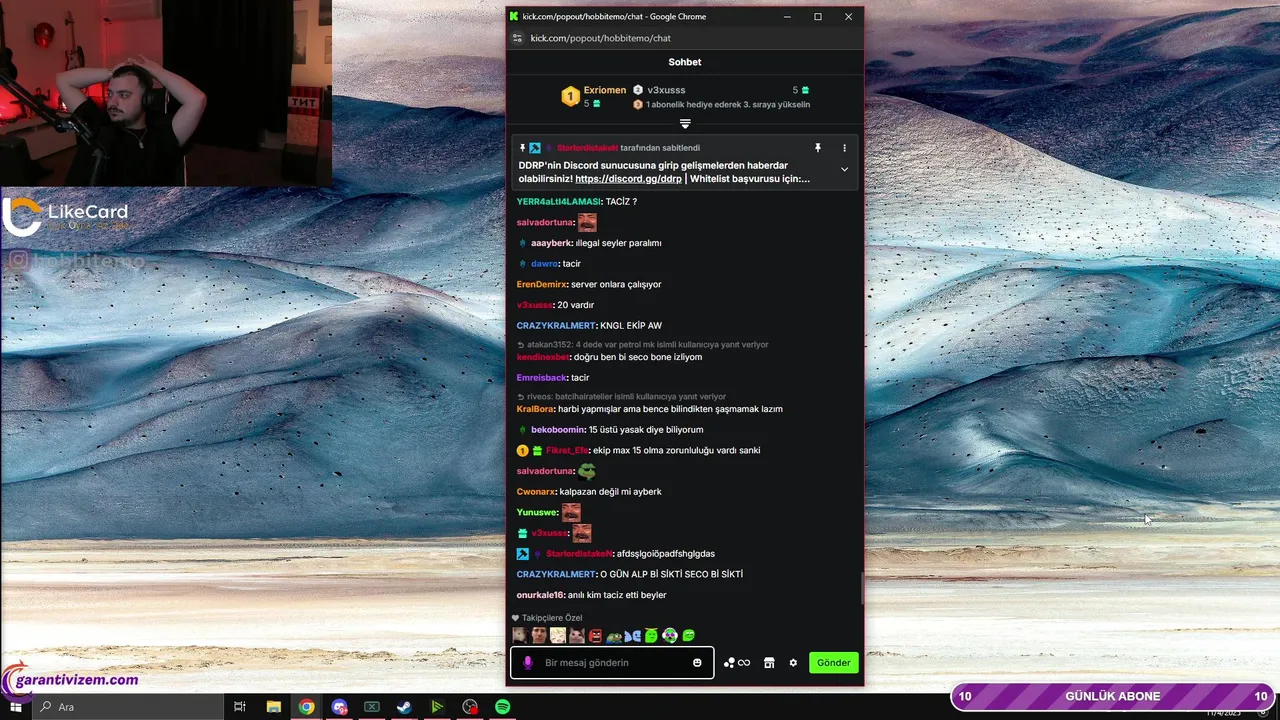Click username KralBora in chat
Viewport: 1280px width, 720px height.
(x=535, y=409)
